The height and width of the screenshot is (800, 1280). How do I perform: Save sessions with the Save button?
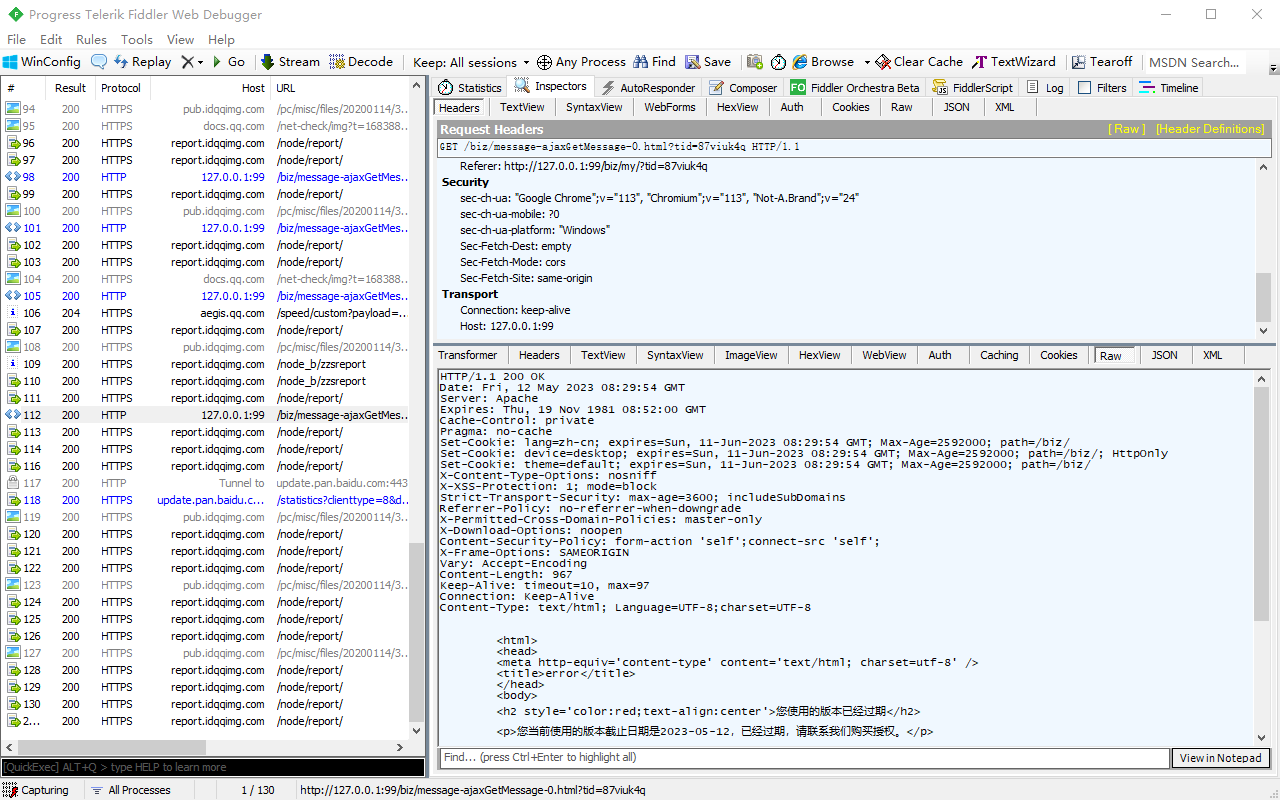click(708, 62)
